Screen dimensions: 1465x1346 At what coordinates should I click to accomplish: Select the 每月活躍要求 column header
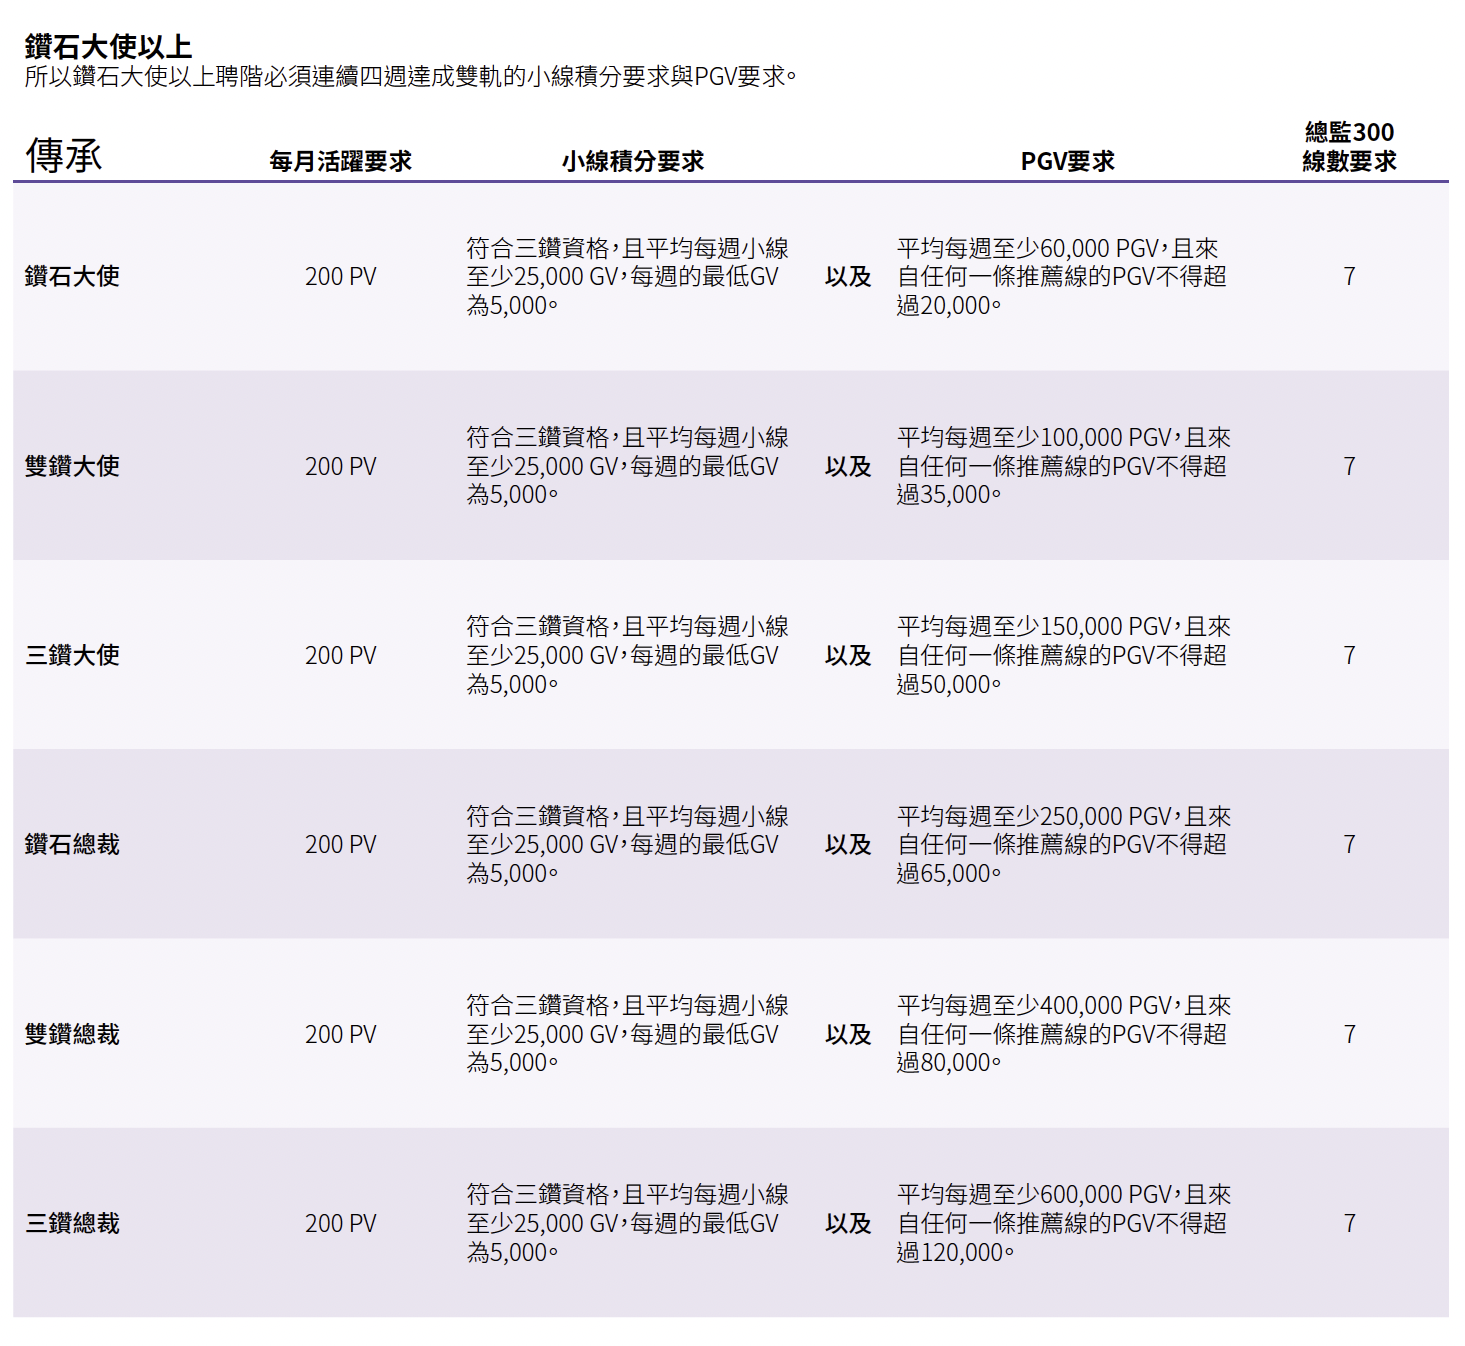tap(340, 161)
